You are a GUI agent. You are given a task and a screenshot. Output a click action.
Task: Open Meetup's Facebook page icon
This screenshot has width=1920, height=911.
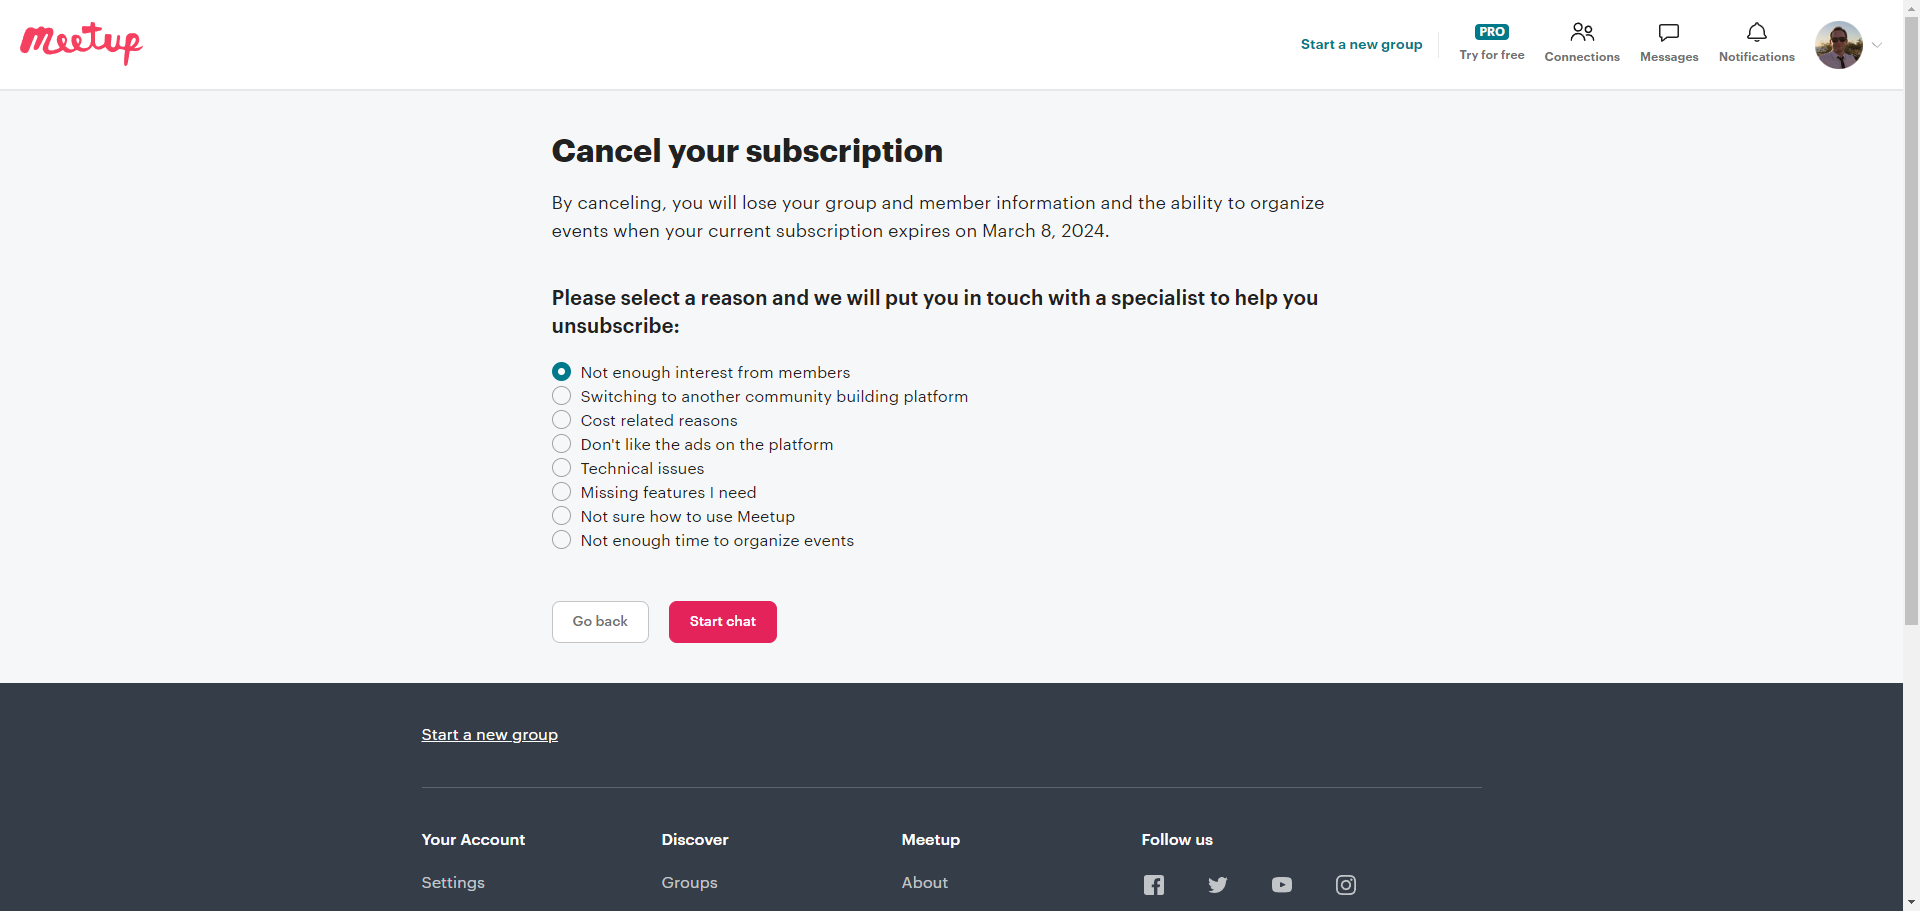[x=1153, y=885]
